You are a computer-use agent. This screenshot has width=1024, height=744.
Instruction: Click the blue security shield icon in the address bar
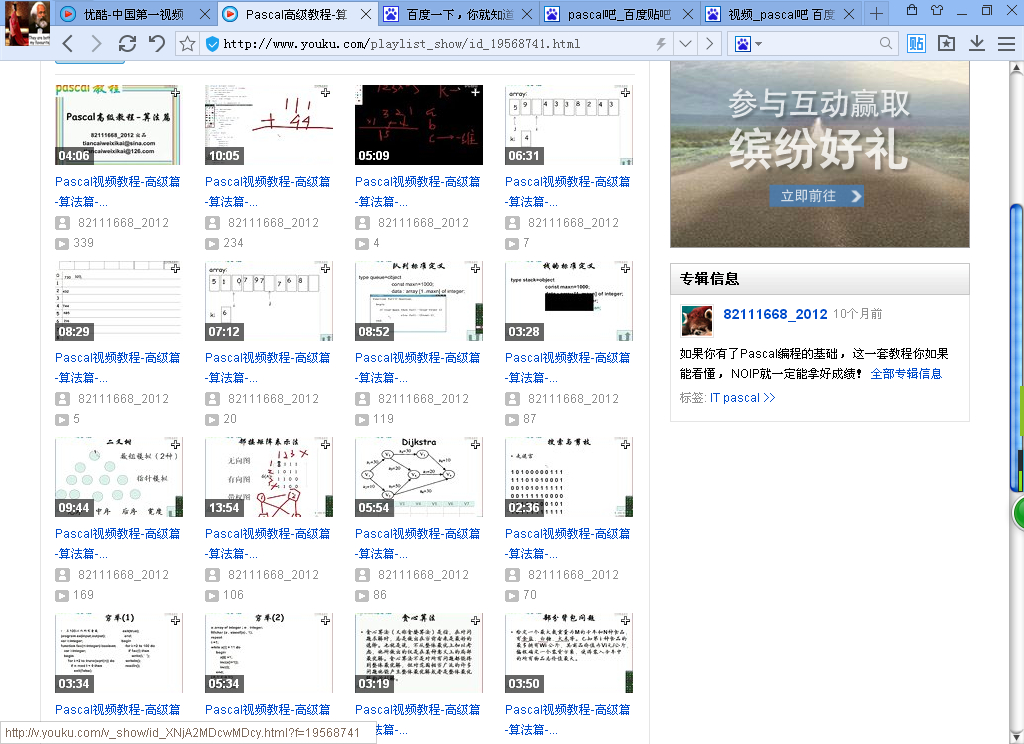(x=212, y=44)
